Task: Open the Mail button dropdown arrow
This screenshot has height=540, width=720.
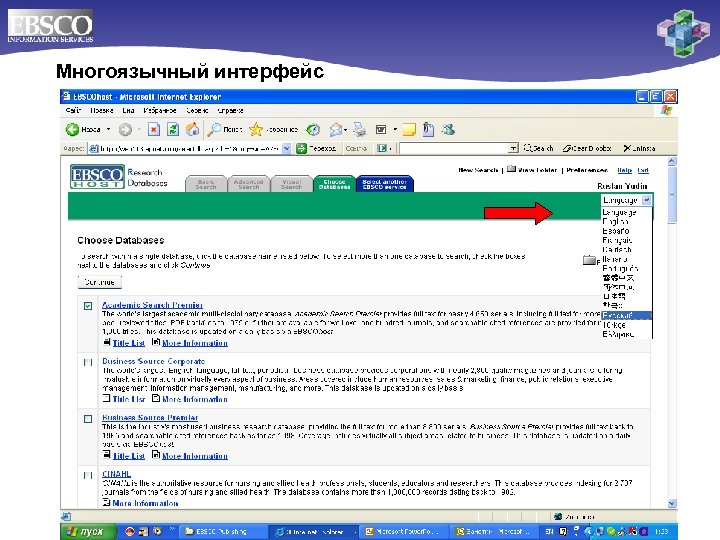Action: (345, 130)
